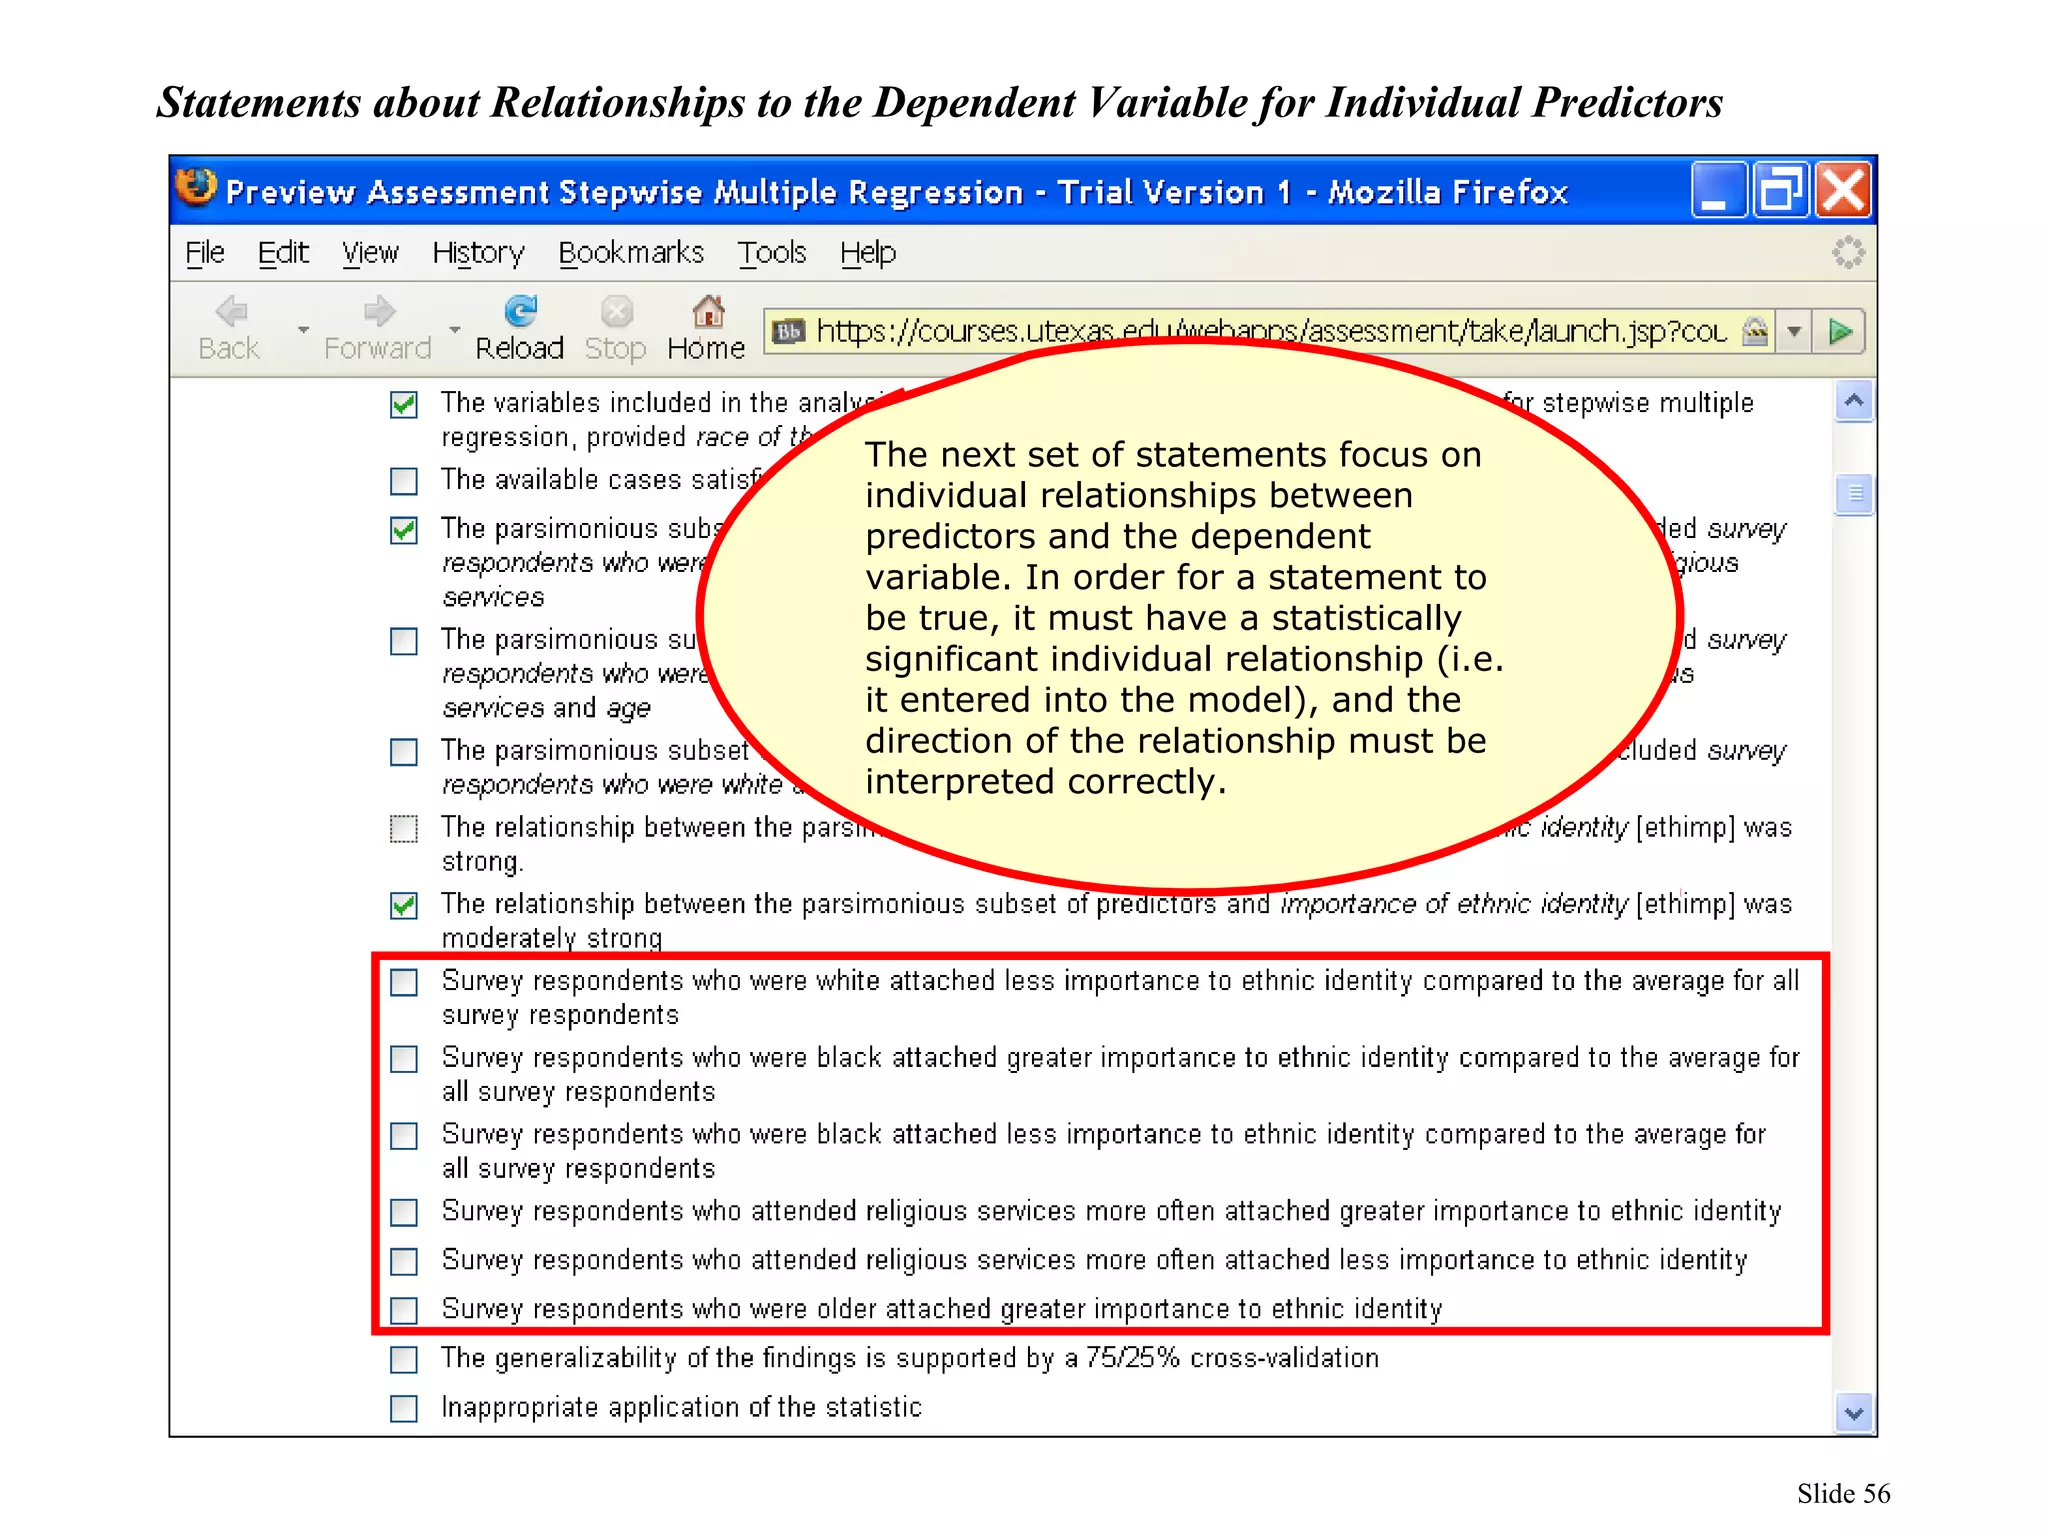Viewport: 2048px width, 1536px height.
Task: Check 'white attached less importance' checkbox
Action: [x=404, y=983]
